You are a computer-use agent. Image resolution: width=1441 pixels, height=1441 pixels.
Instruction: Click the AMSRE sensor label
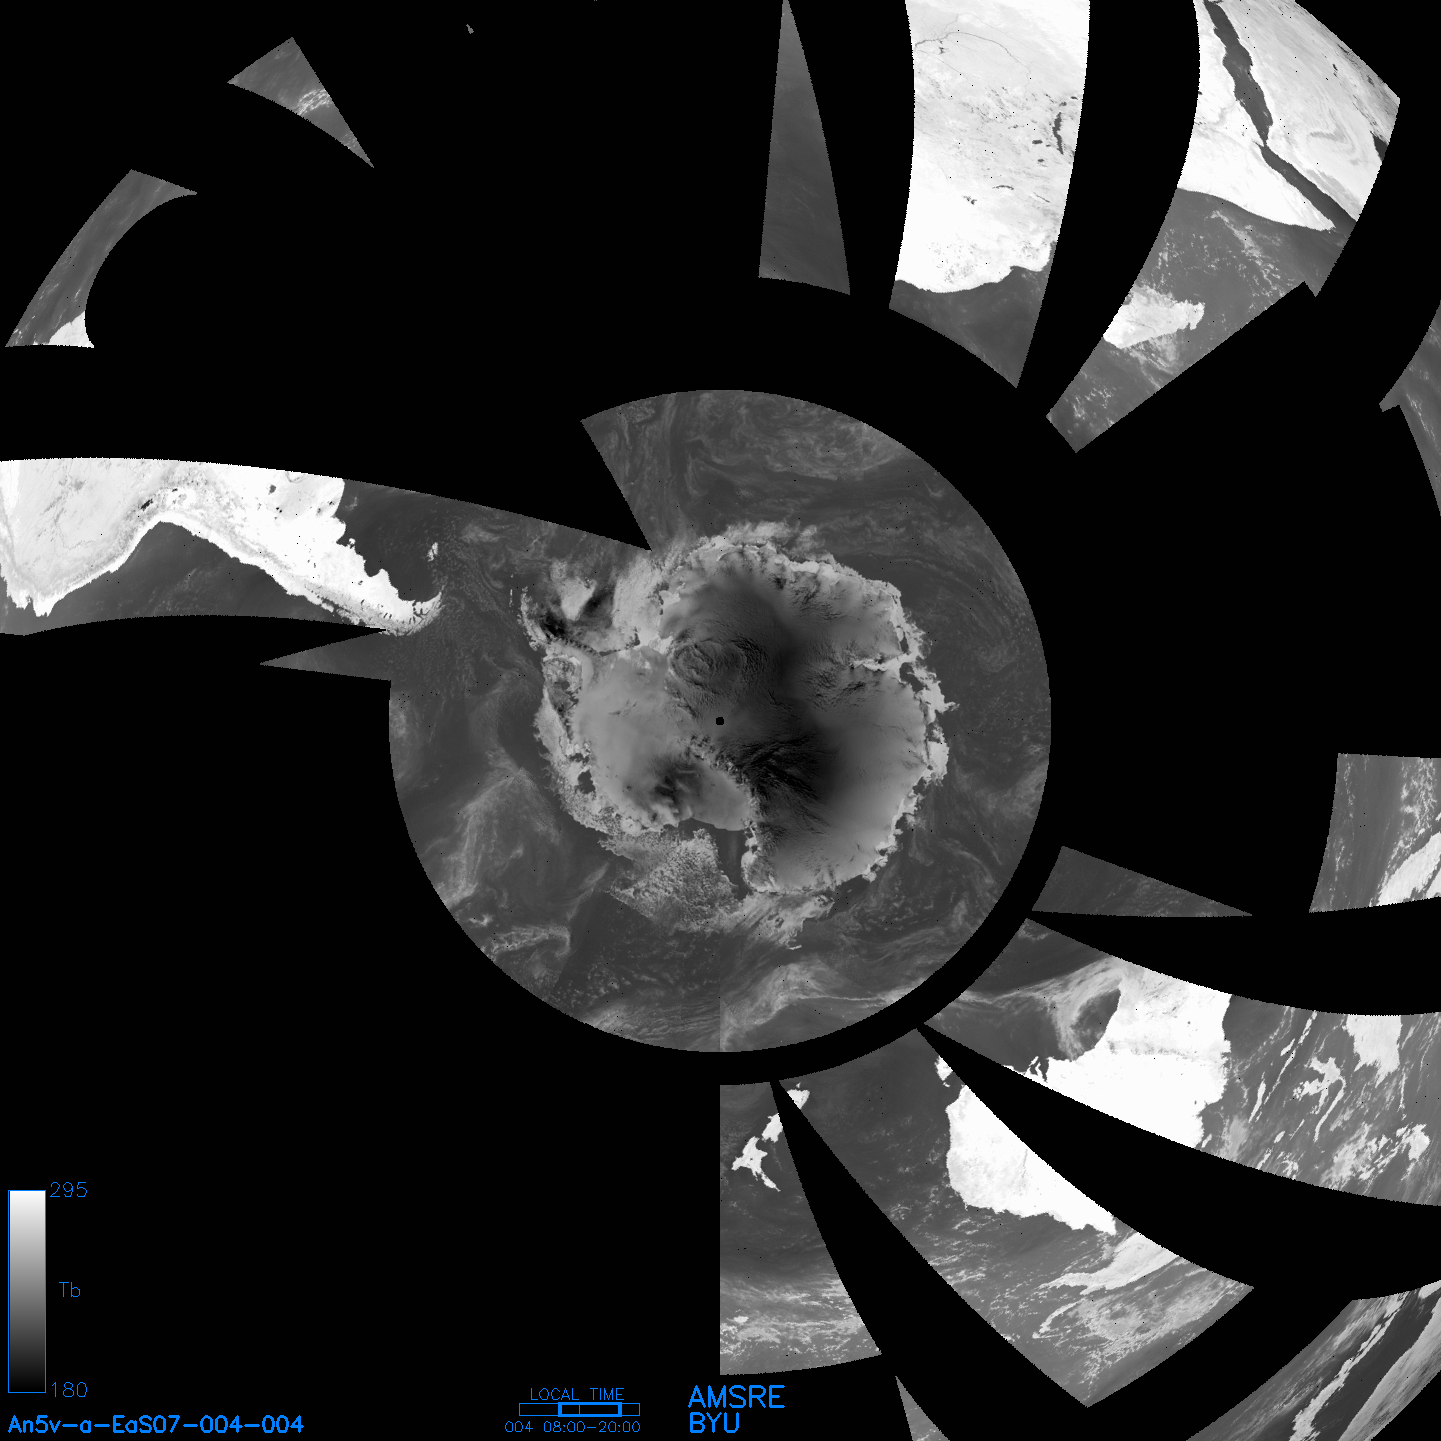click(x=737, y=1397)
